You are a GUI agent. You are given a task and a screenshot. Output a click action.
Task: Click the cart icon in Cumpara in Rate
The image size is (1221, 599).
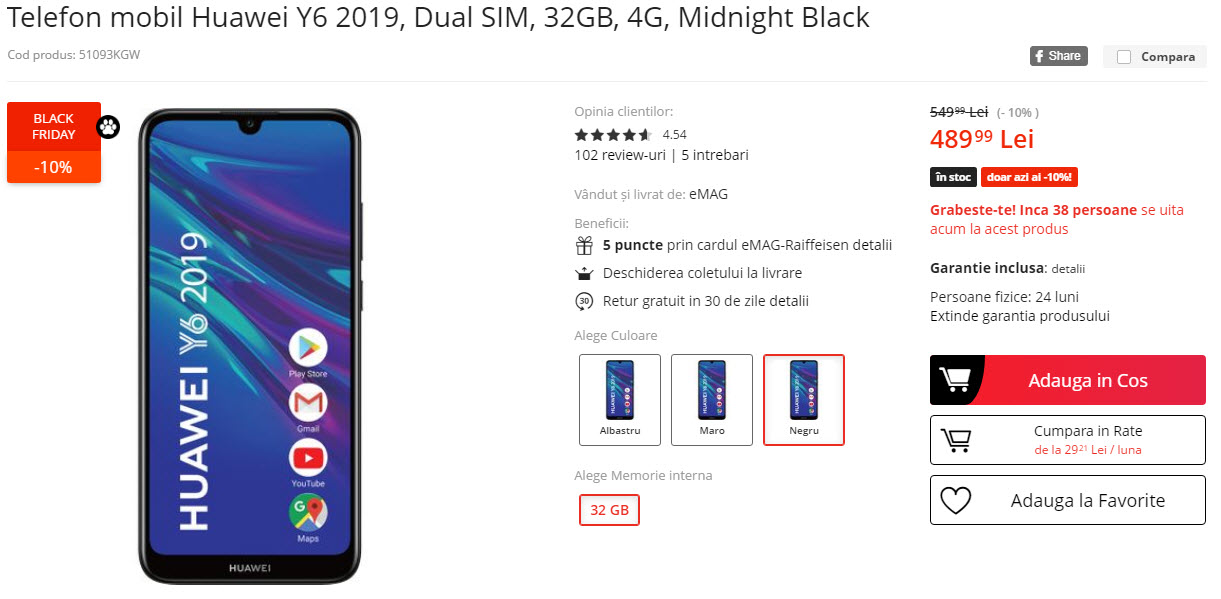click(x=957, y=440)
